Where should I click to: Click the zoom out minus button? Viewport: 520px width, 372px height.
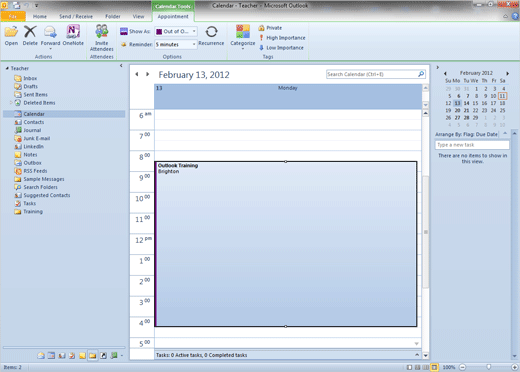(463, 367)
